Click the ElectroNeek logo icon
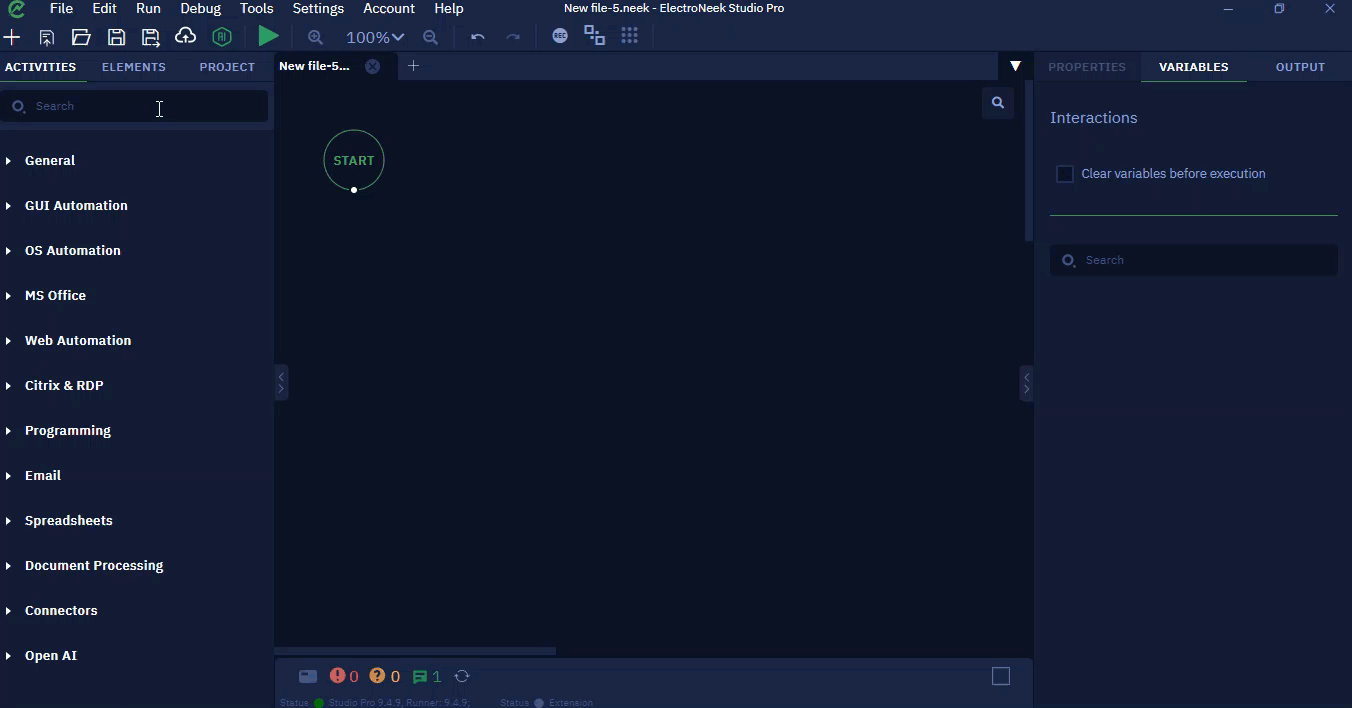 point(16,9)
